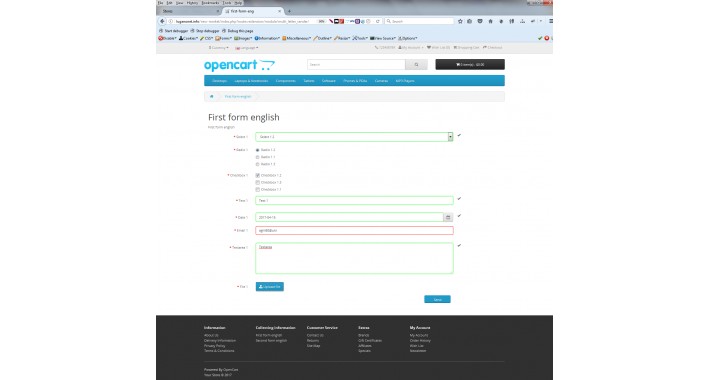Reload the page with the refresh icon

pyautogui.click(x=378, y=21)
